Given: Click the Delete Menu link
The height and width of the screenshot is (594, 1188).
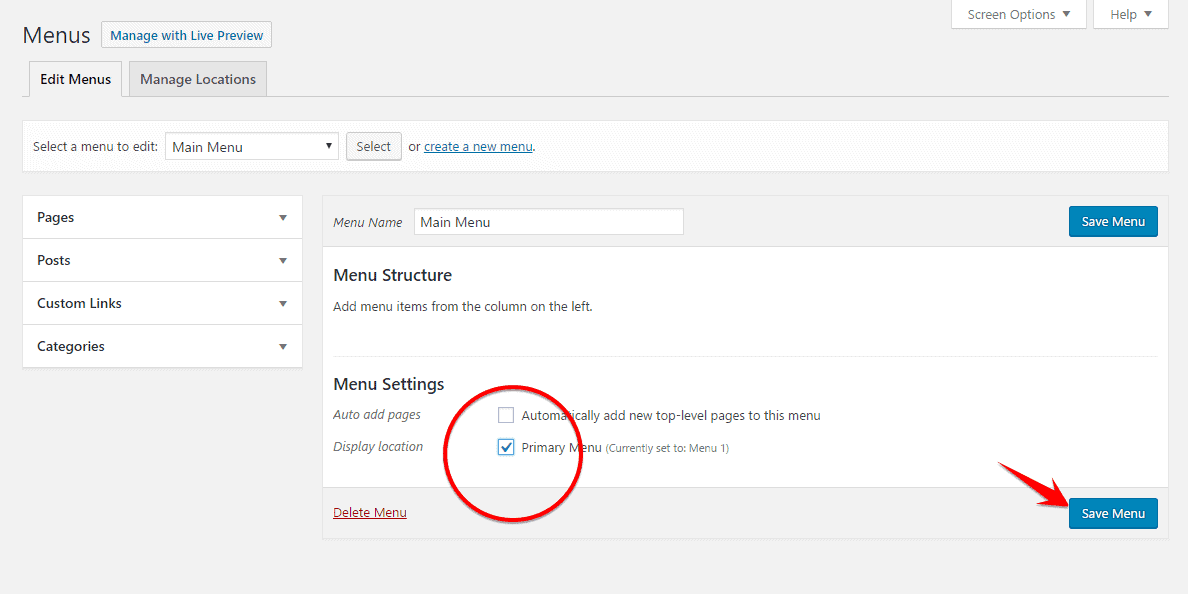Looking at the screenshot, I should pyautogui.click(x=370, y=513).
